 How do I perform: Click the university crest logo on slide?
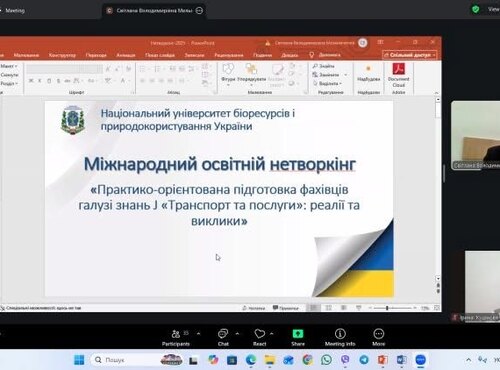click(x=73, y=120)
